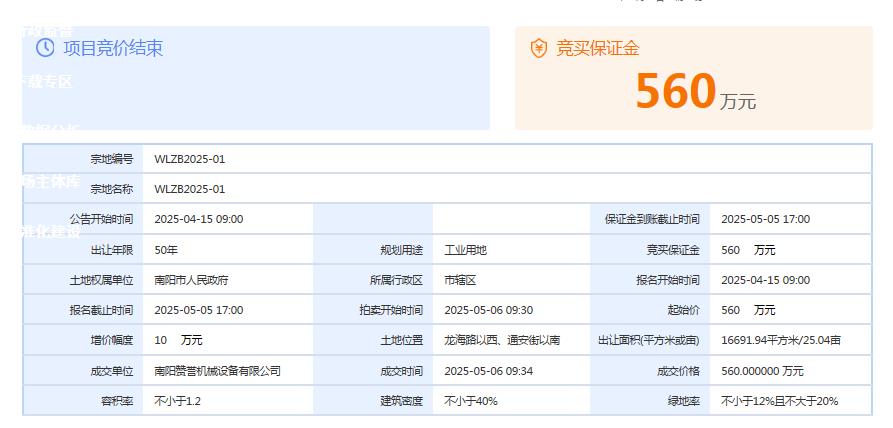Click 龙海路以西、通安街以南 location value
Image resolution: width=893 pixels, height=428 pixels.
(x=502, y=340)
